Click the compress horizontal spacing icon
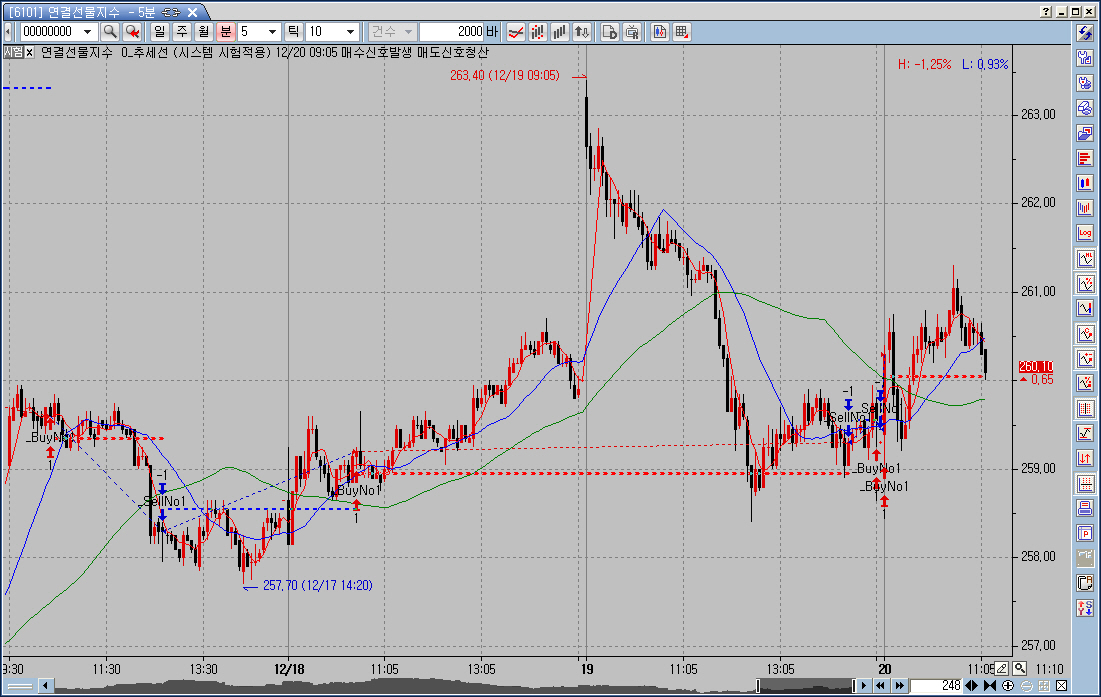The height and width of the screenshot is (697, 1101). [990, 686]
